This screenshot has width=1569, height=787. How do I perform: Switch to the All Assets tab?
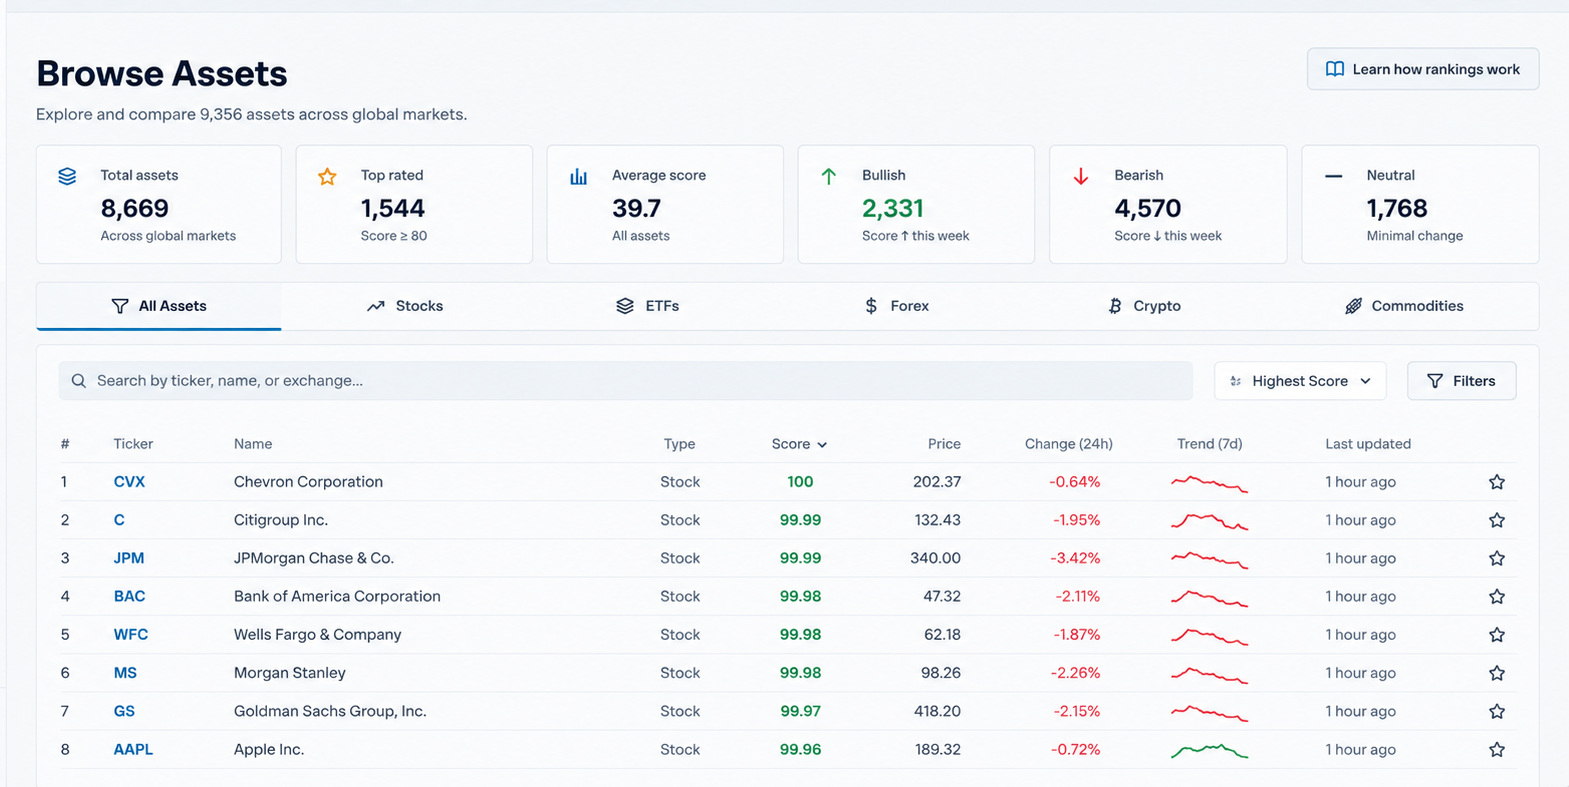159,306
